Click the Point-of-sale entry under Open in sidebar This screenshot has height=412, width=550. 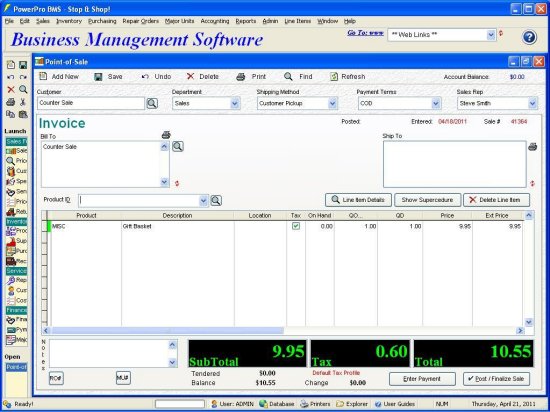pos(16,367)
